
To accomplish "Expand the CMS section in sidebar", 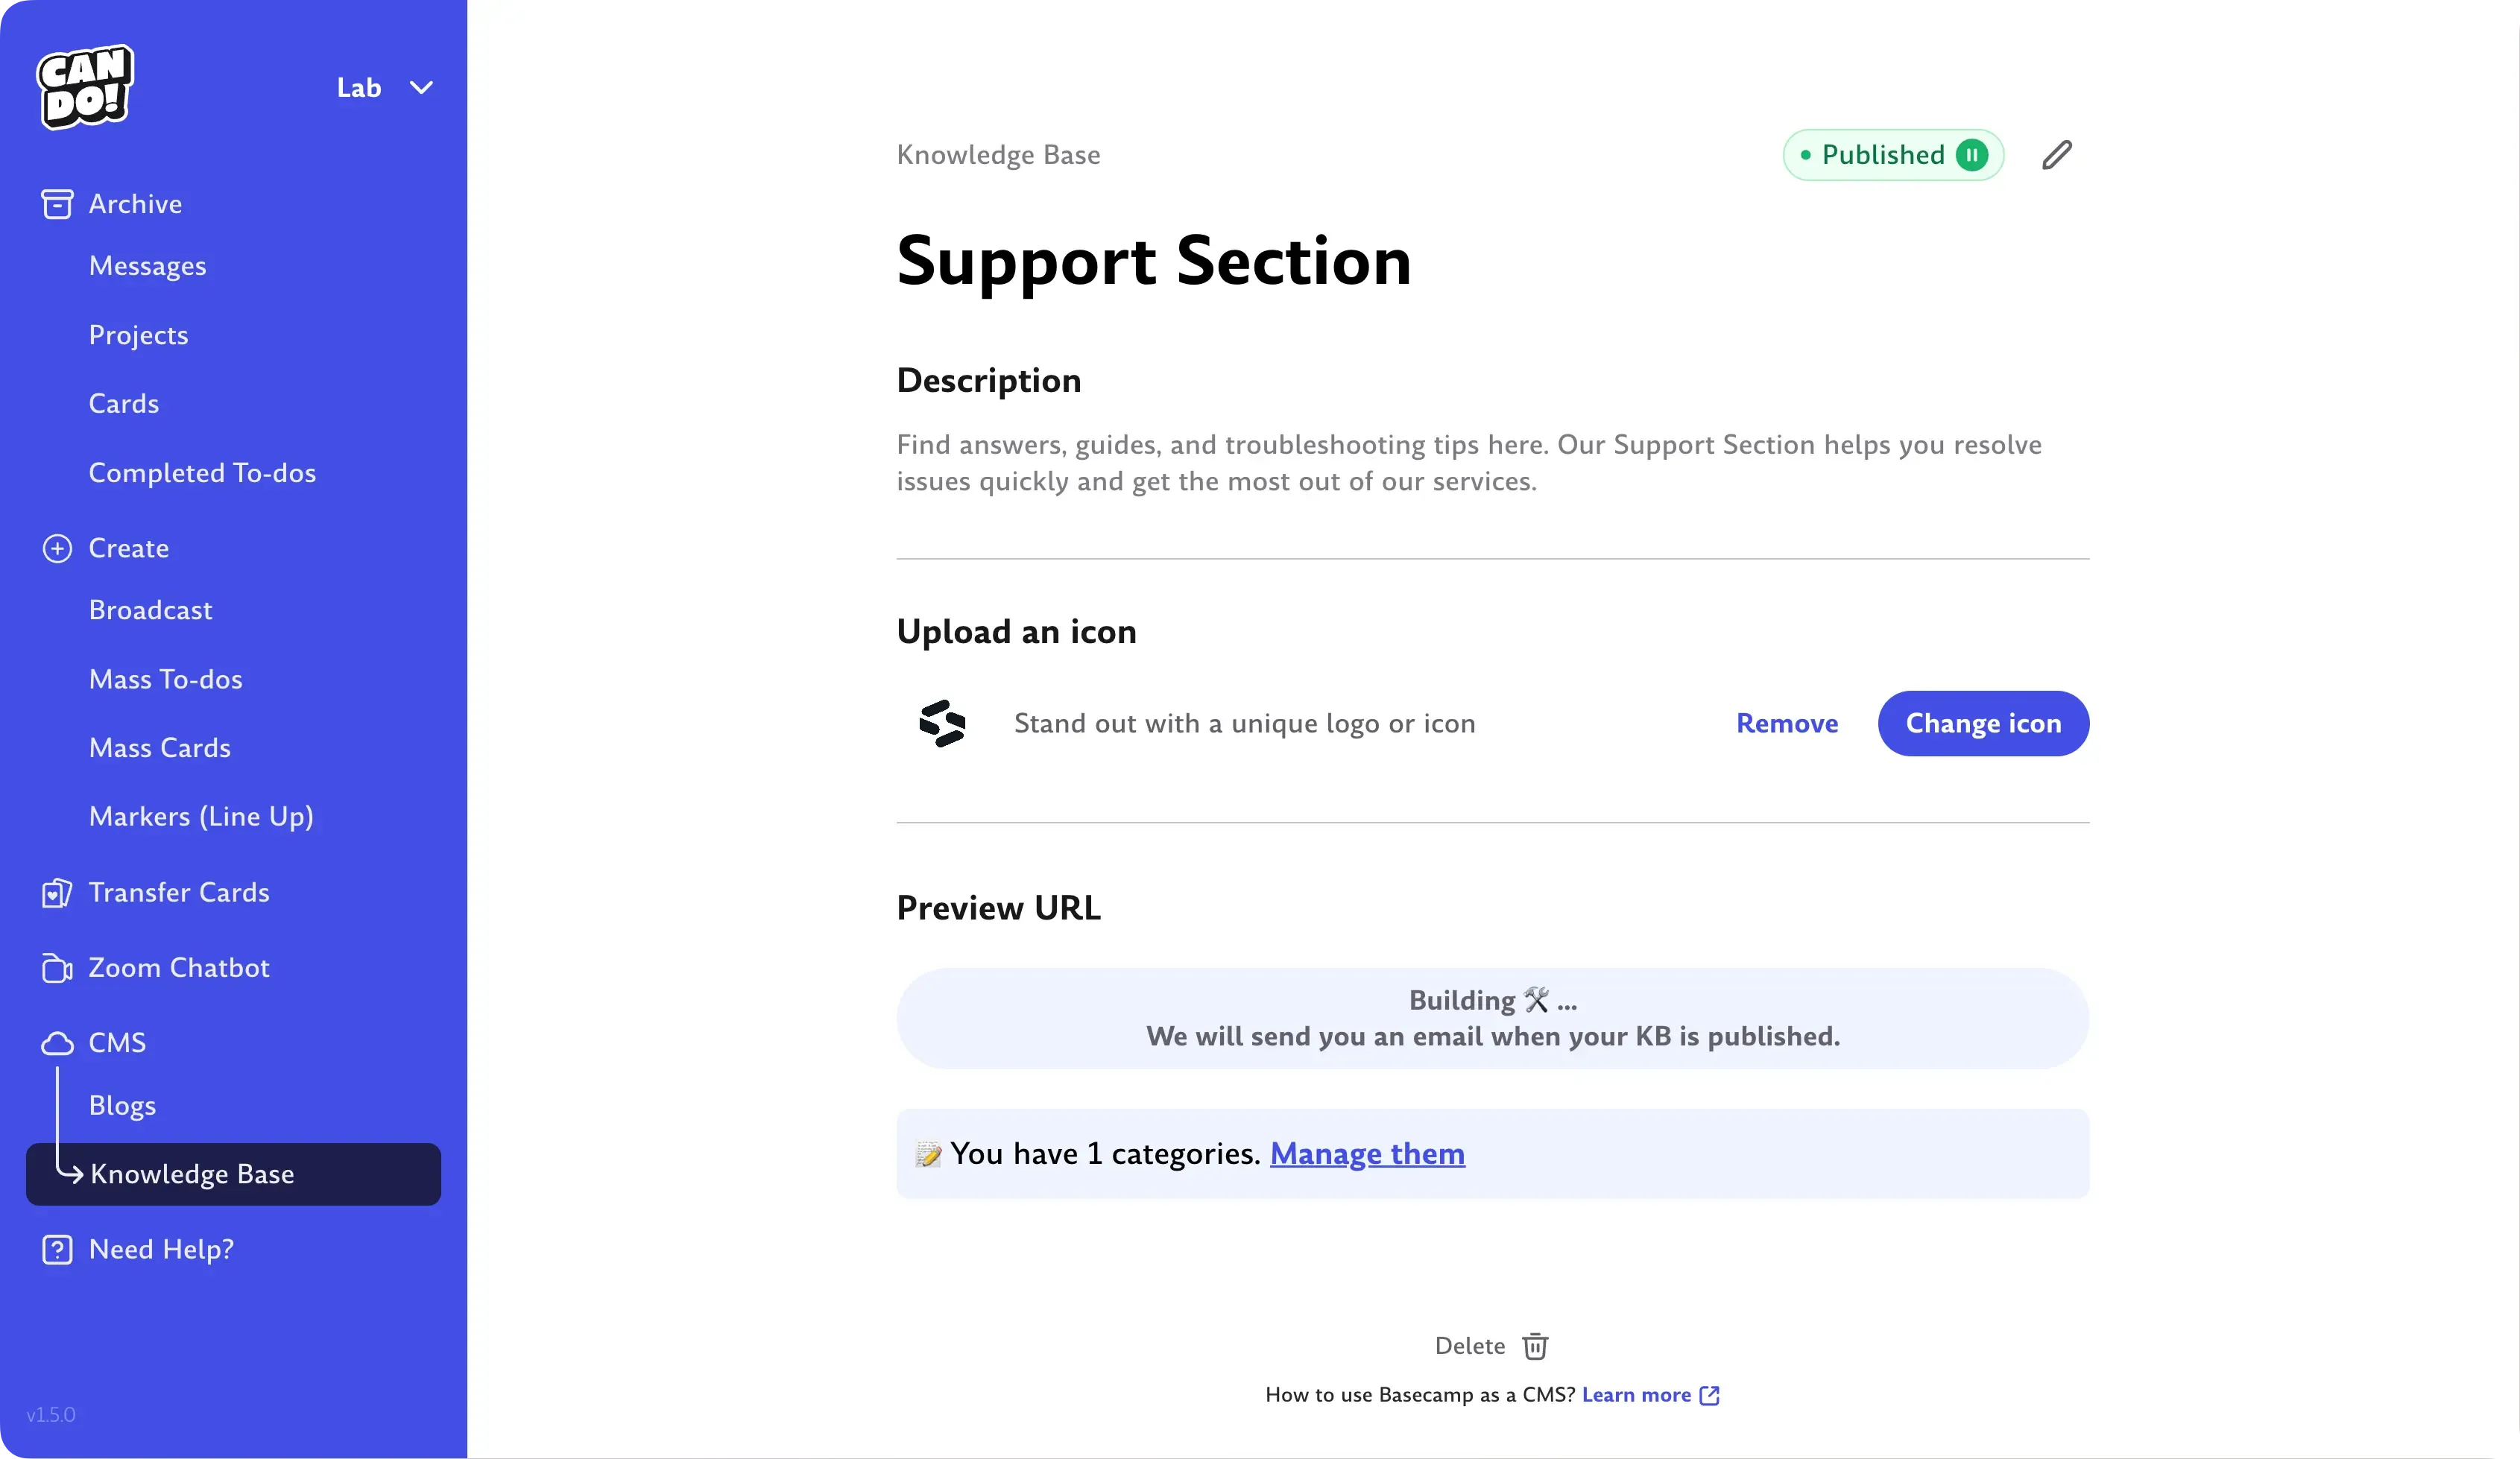I will click(x=116, y=1042).
